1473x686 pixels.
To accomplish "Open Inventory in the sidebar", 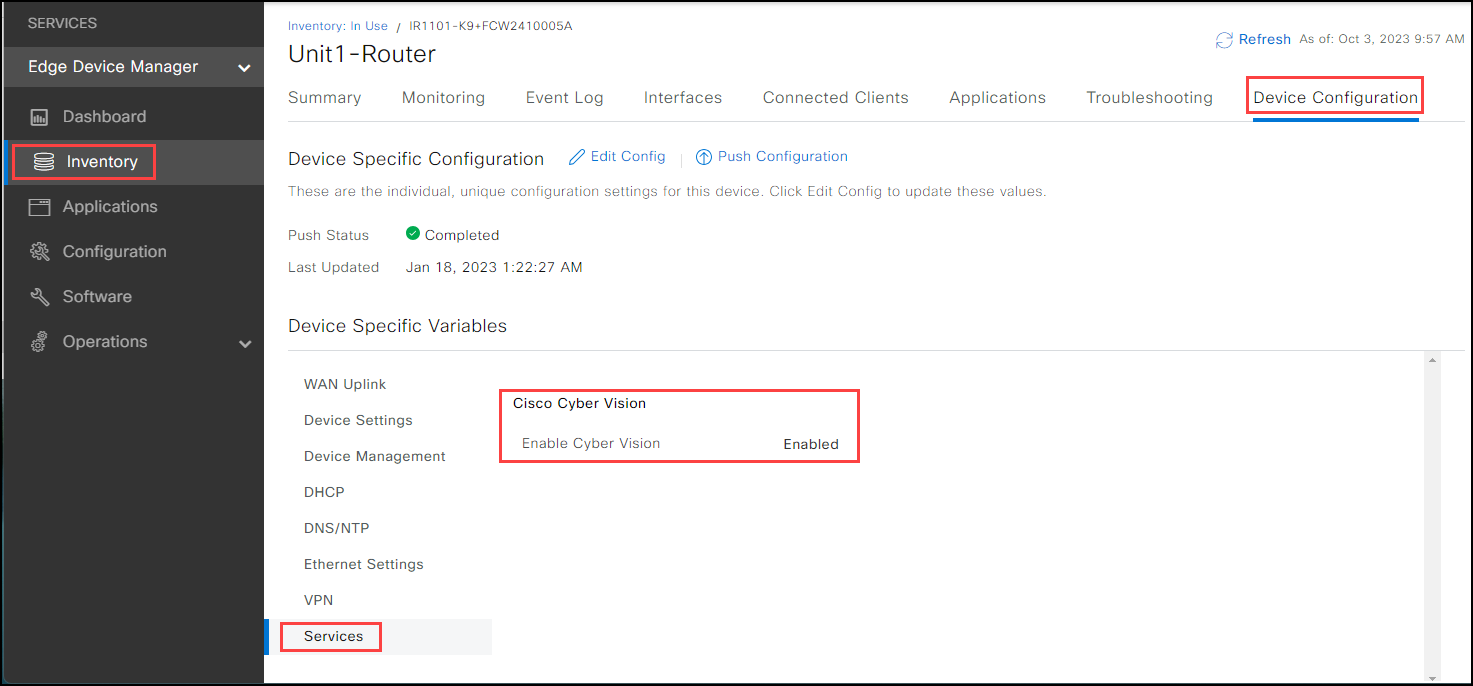I will pos(101,162).
